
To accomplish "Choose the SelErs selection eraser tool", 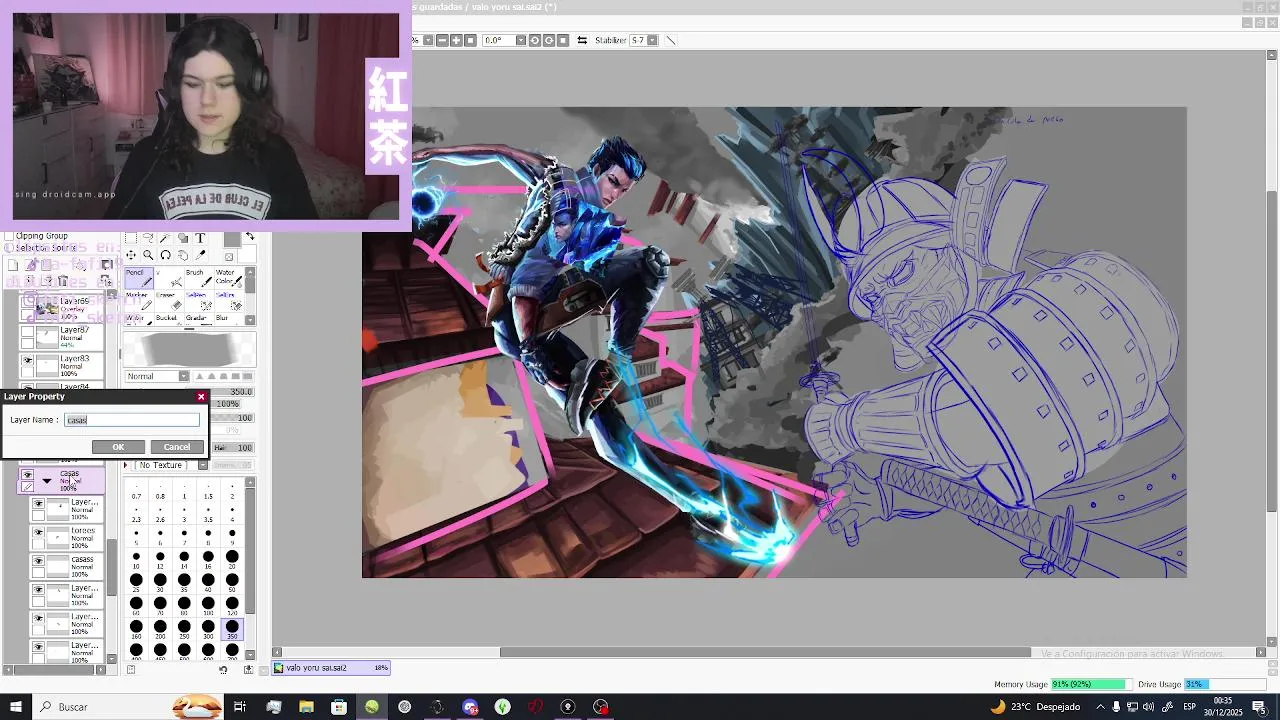I will click(229, 301).
